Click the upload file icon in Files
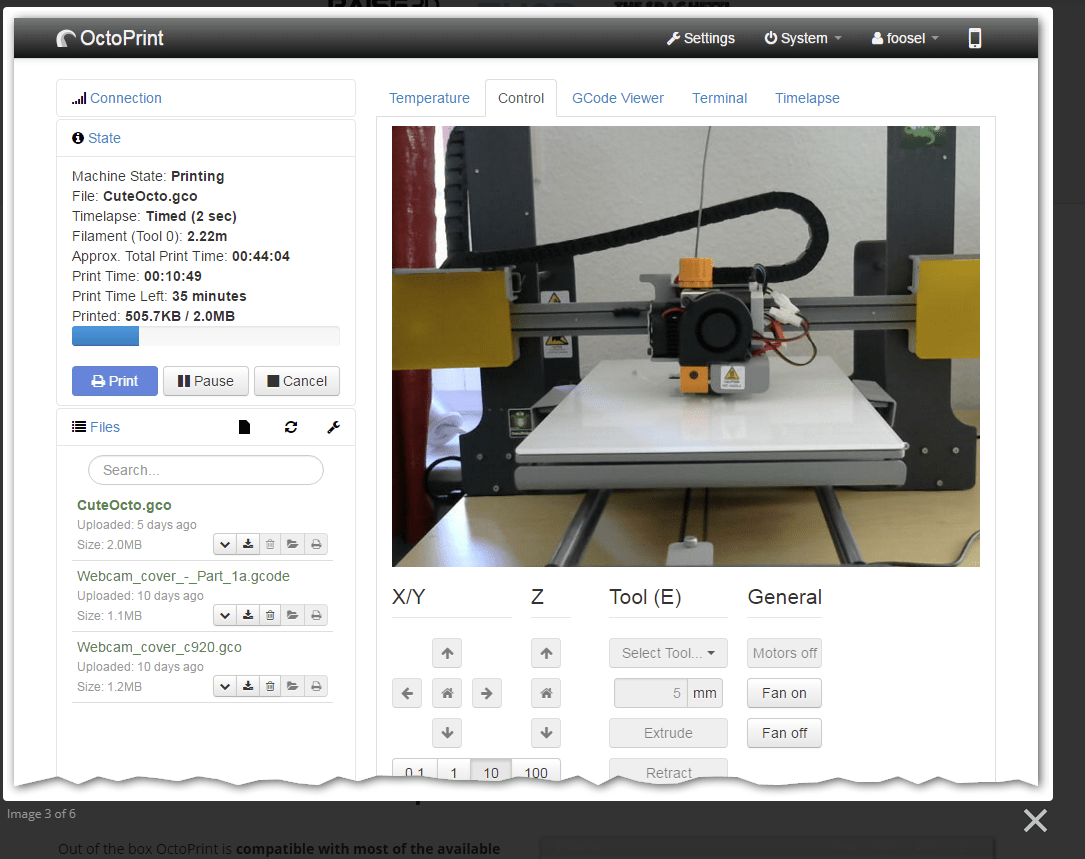The height and width of the screenshot is (859, 1085). click(x=245, y=427)
